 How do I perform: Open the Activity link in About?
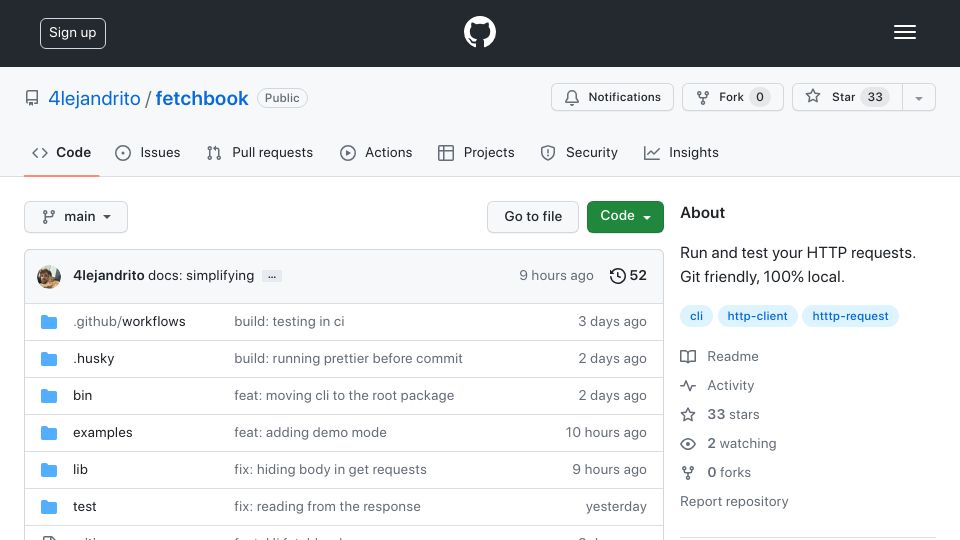(x=730, y=386)
